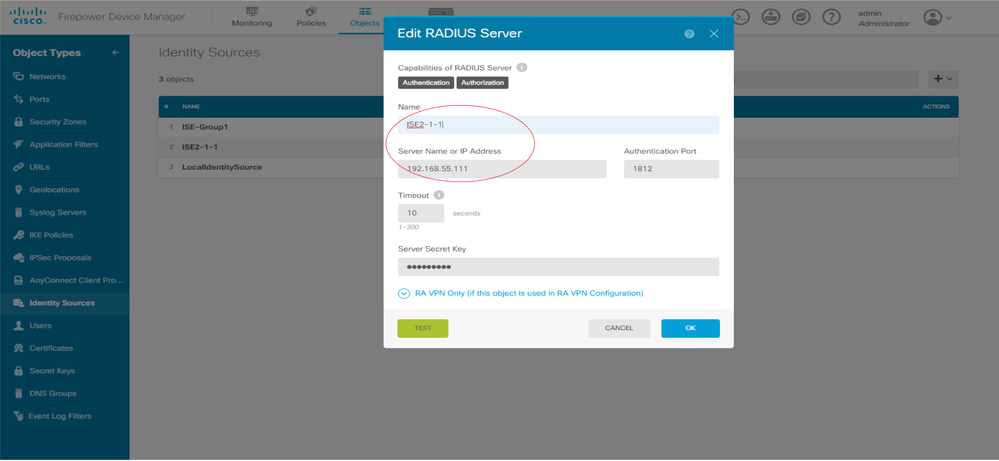
Task: Open the task list icon
Action: tap(801, 17)
